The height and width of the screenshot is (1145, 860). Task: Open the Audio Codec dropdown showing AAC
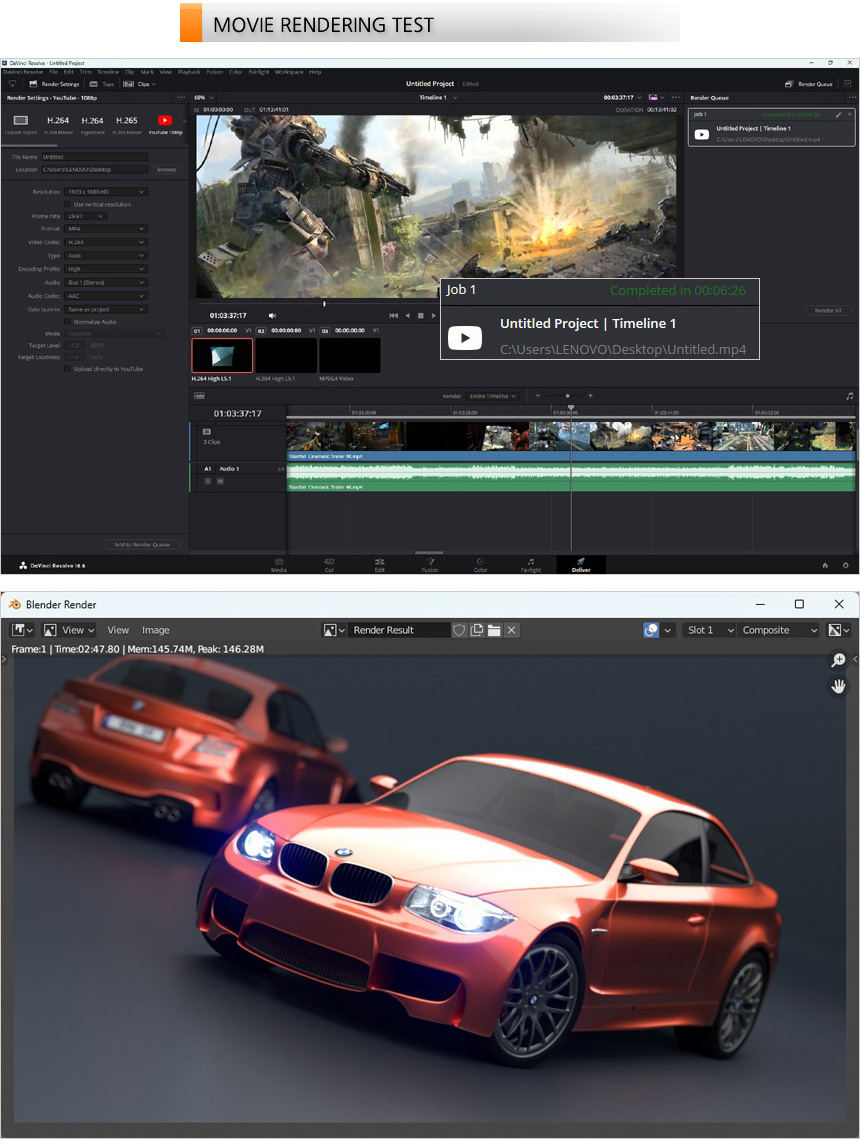(106, 296)
